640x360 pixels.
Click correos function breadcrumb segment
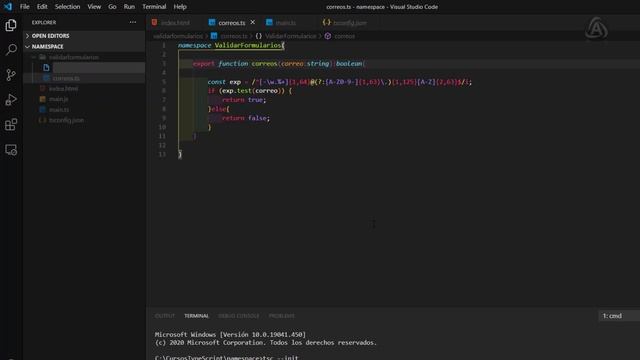coord(344,36)
